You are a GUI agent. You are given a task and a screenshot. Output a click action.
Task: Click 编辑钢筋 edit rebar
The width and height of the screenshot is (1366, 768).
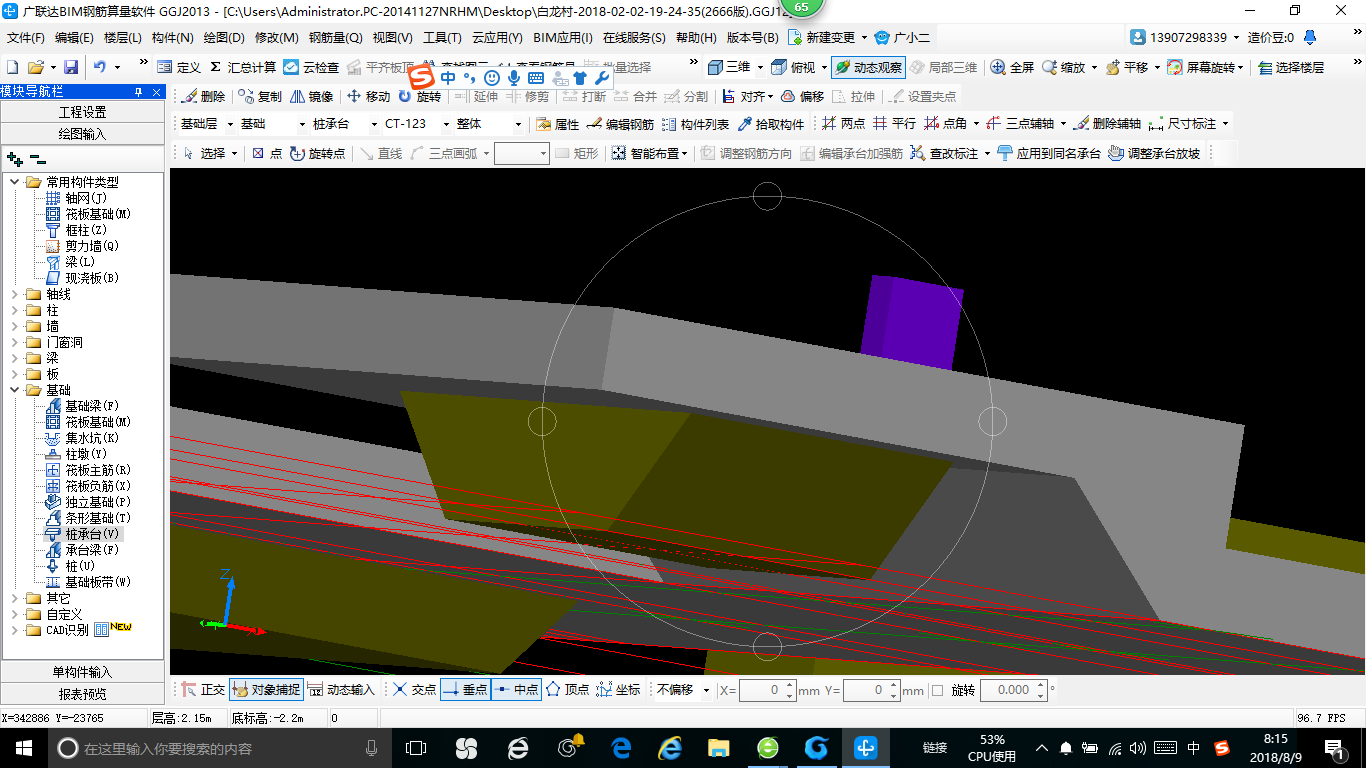coord(620,124)
